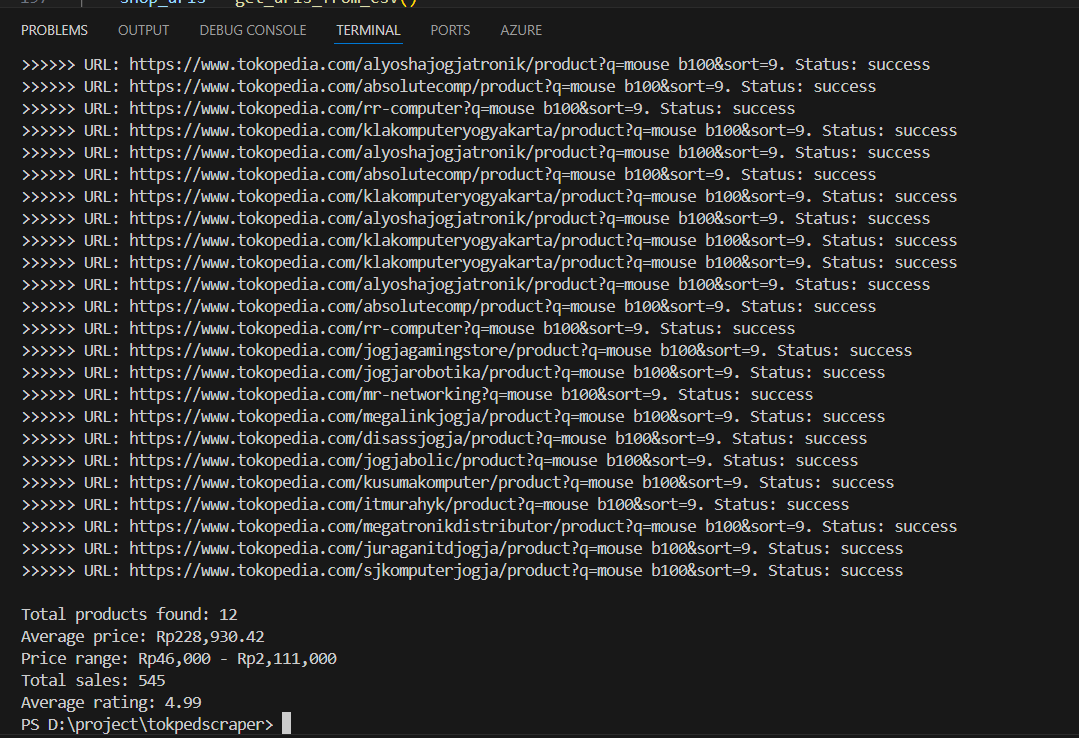This screenshot has width=1079, height=738.
Task: Select the TERMINAL tab
Action: [368, 30]
